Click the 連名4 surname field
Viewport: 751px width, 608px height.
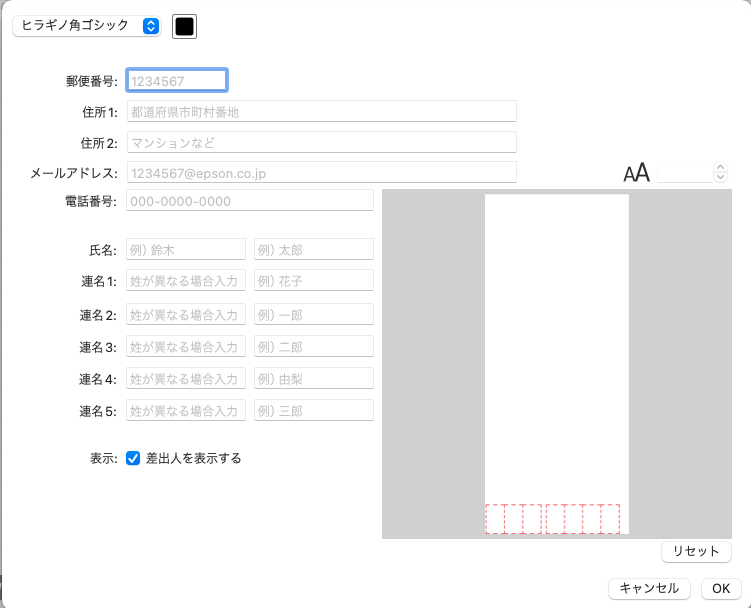[x=186, y=379]
